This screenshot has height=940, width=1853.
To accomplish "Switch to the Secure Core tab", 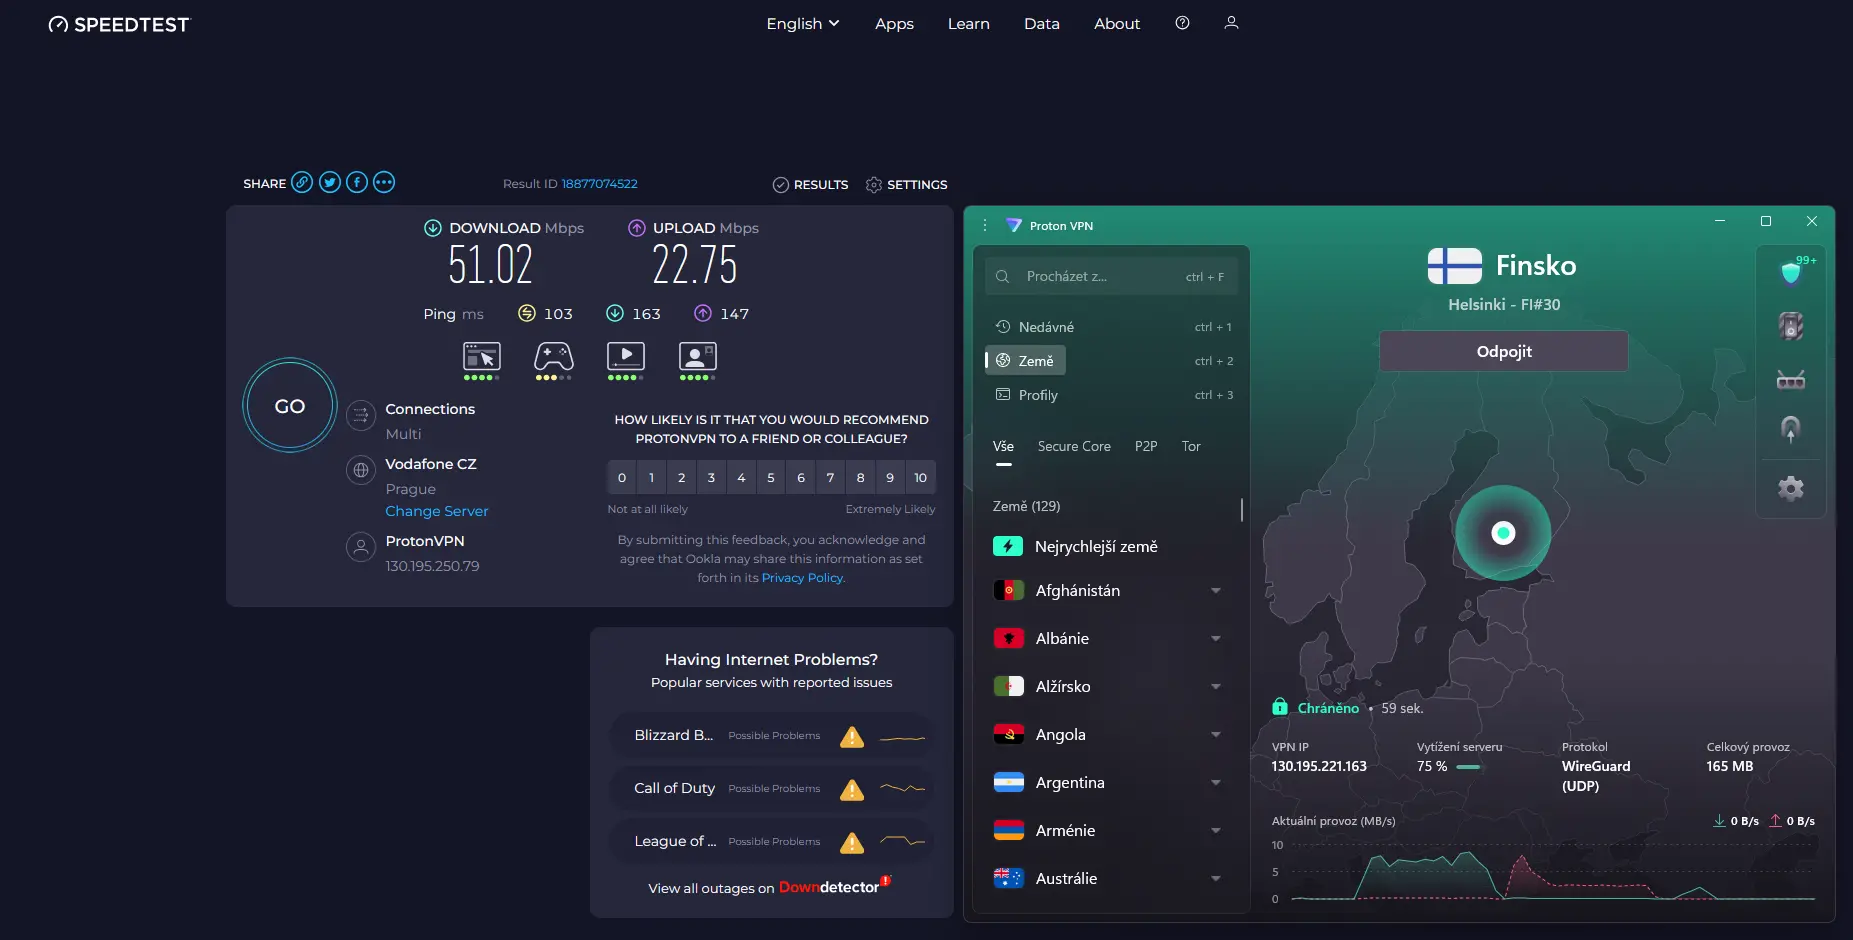I will [1074, 446].
